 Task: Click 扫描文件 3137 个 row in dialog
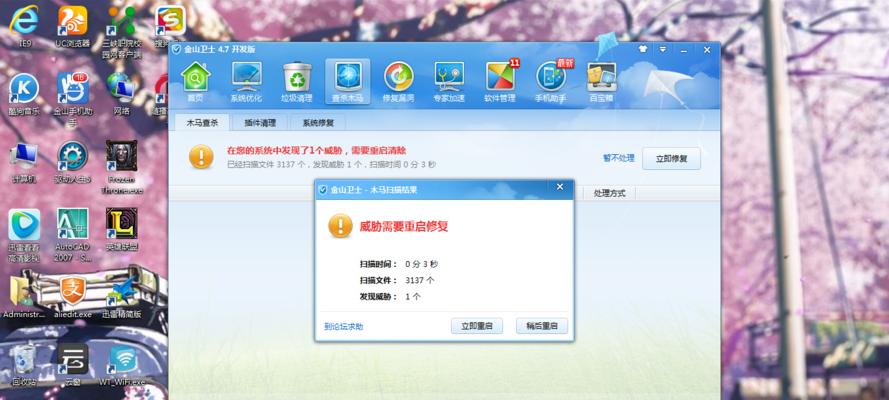click(x=397, y=280)
